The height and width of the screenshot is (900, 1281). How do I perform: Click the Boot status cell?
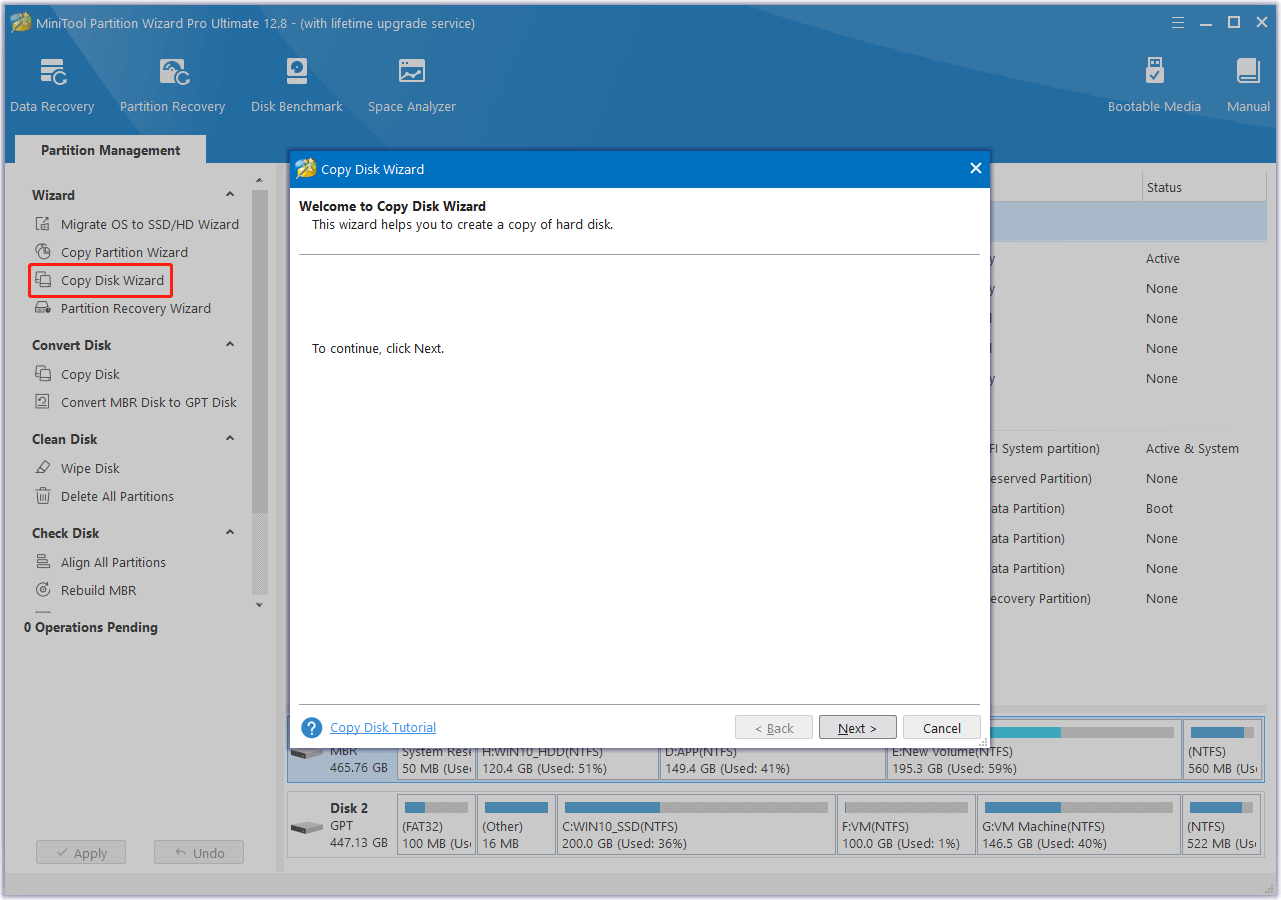1160,508
